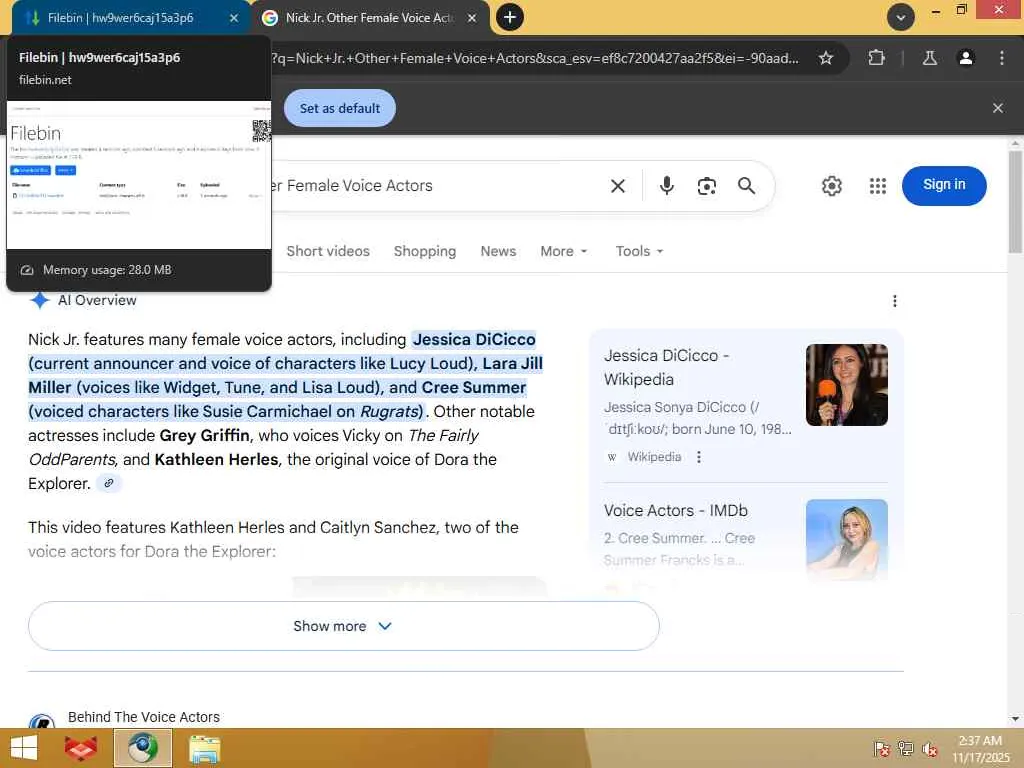Click the muted volume tray icon
Image resolution: width=1024 pixels, height=768 pixels.
[930, 749]
